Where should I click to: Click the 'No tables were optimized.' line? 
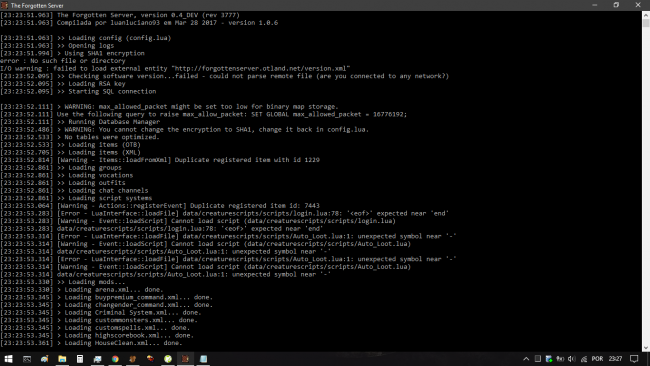80,137
